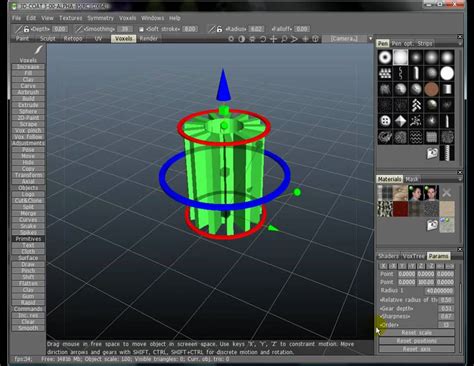Open the [Camera] dropdown

pyautogui.click(x=344, y=39)
